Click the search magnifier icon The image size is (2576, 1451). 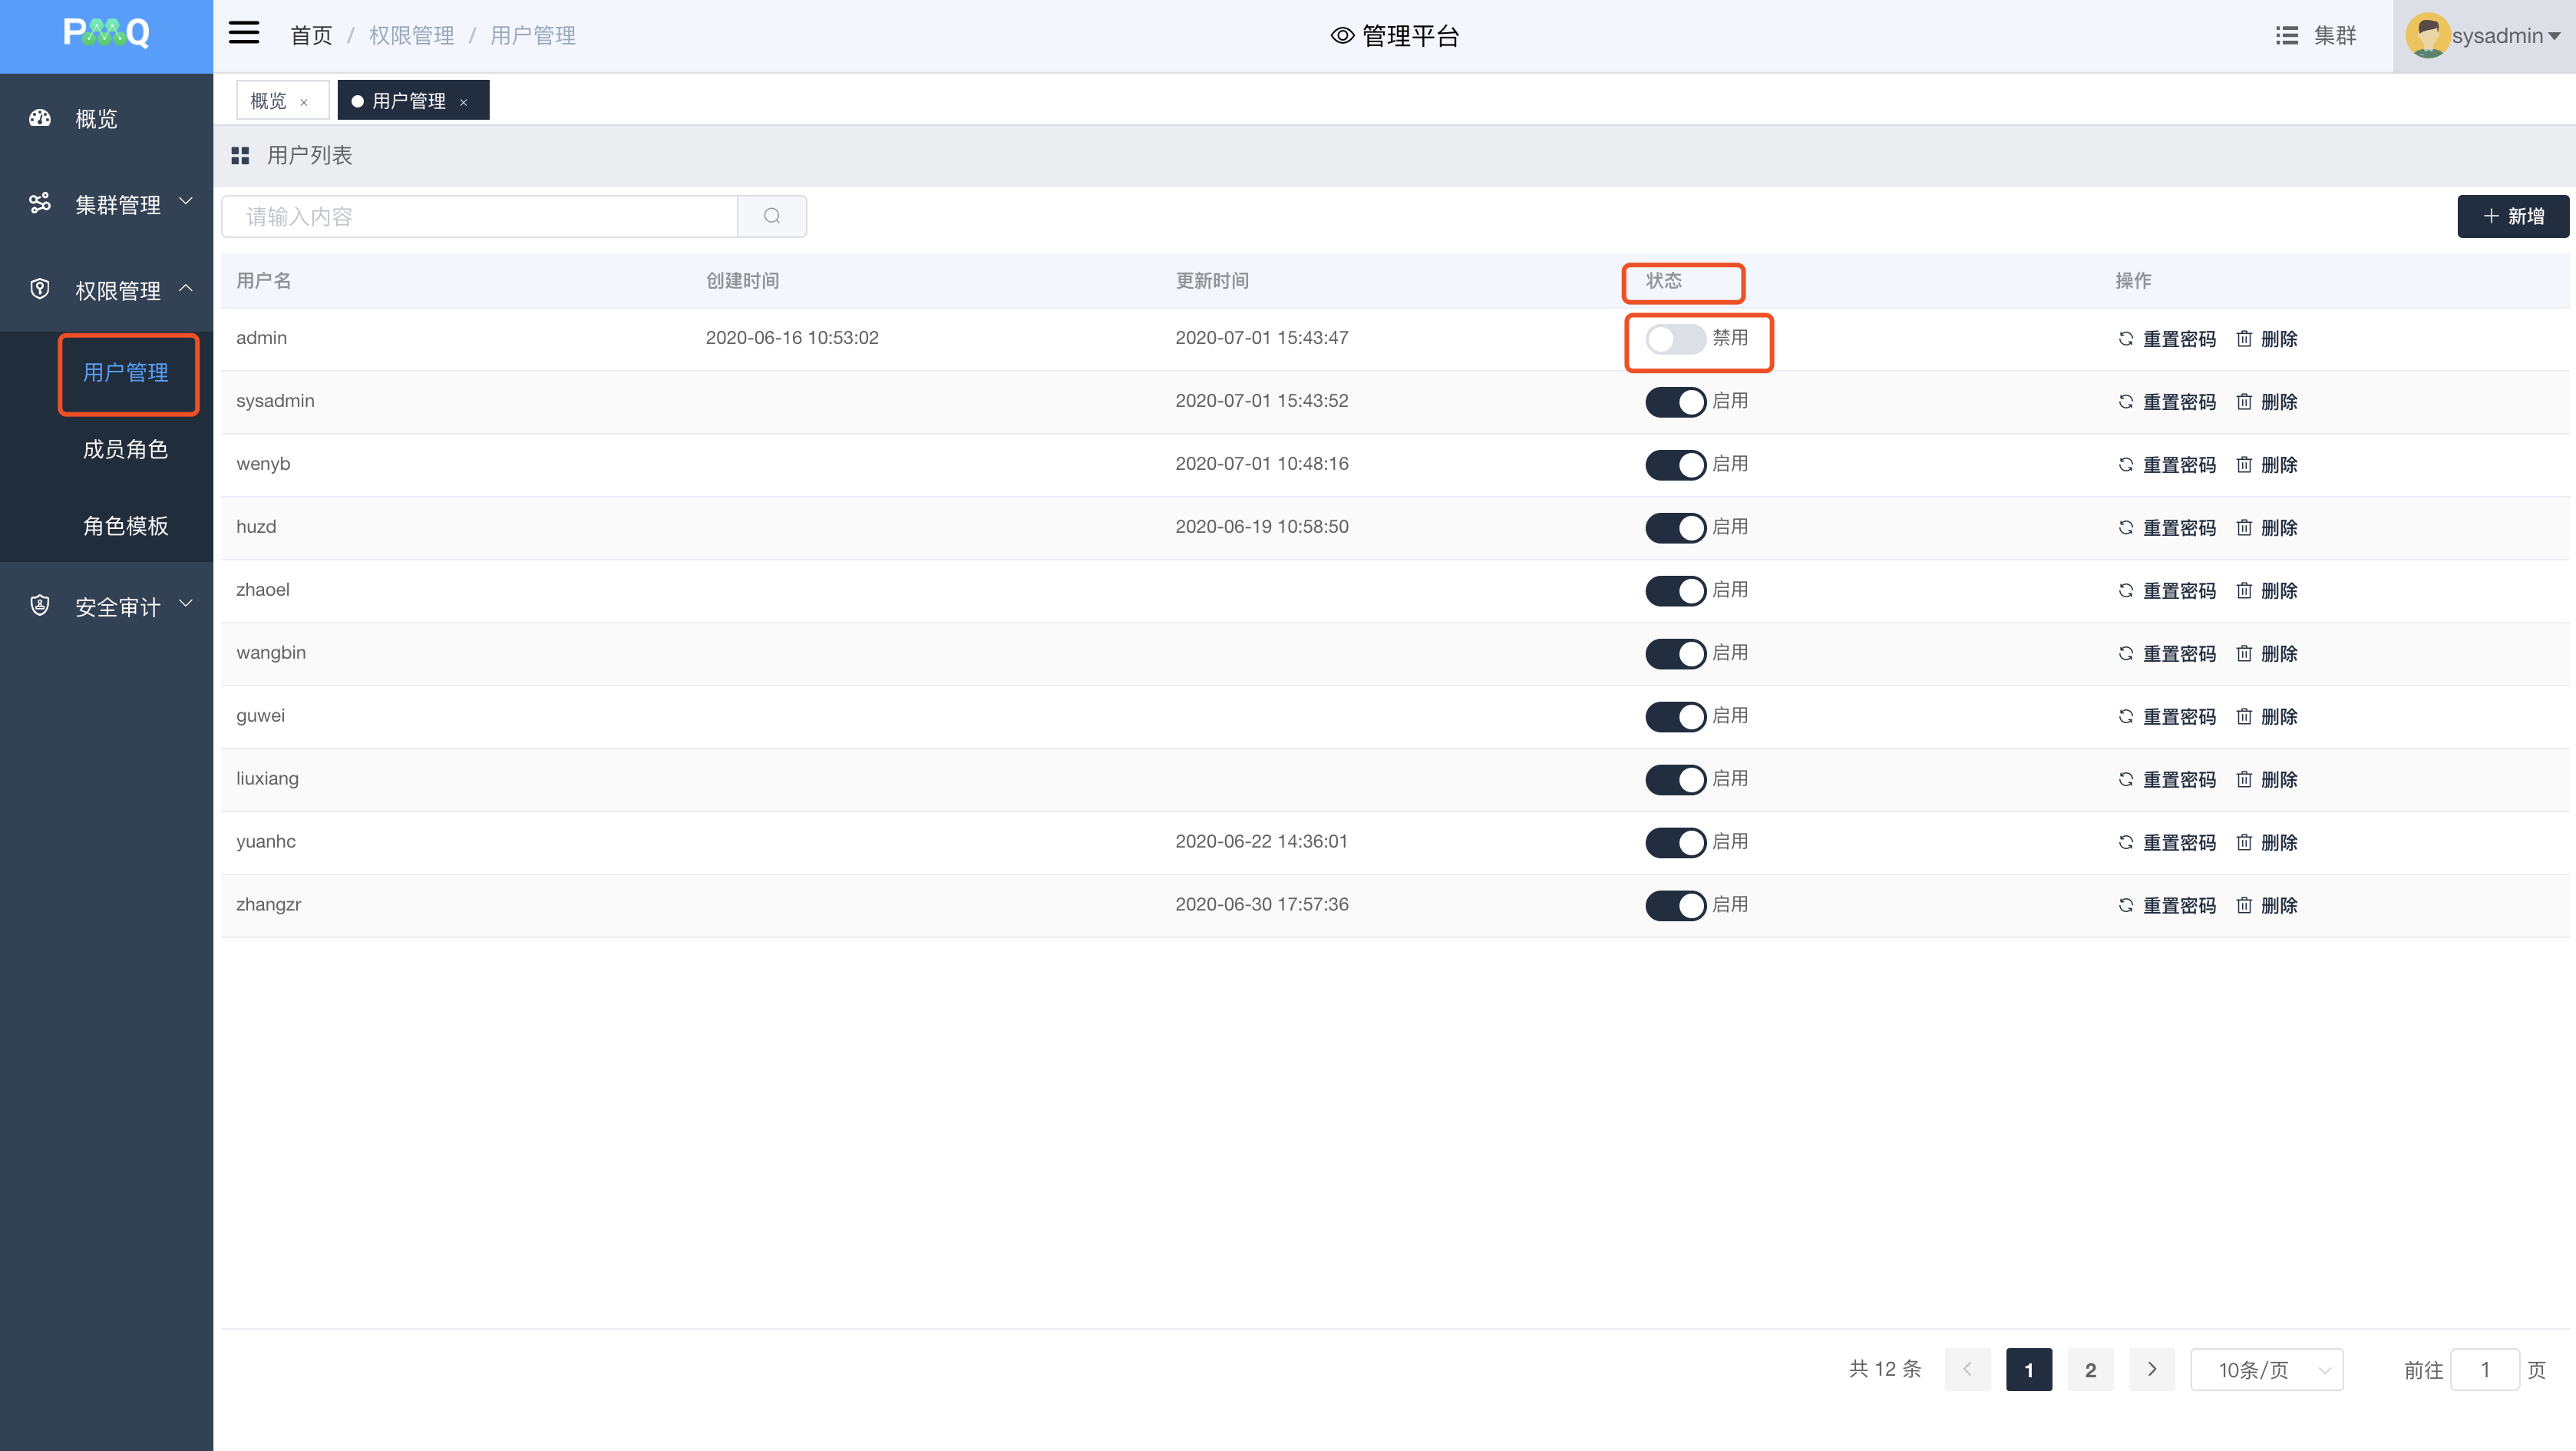pyautogui.click(x=771, y=216)
